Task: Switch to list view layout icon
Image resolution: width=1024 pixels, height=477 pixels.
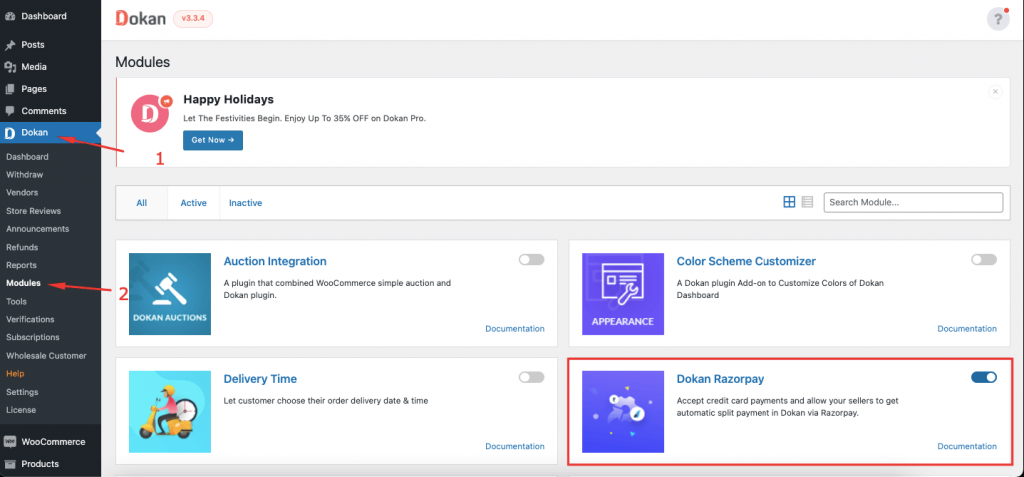Action: 807,202
